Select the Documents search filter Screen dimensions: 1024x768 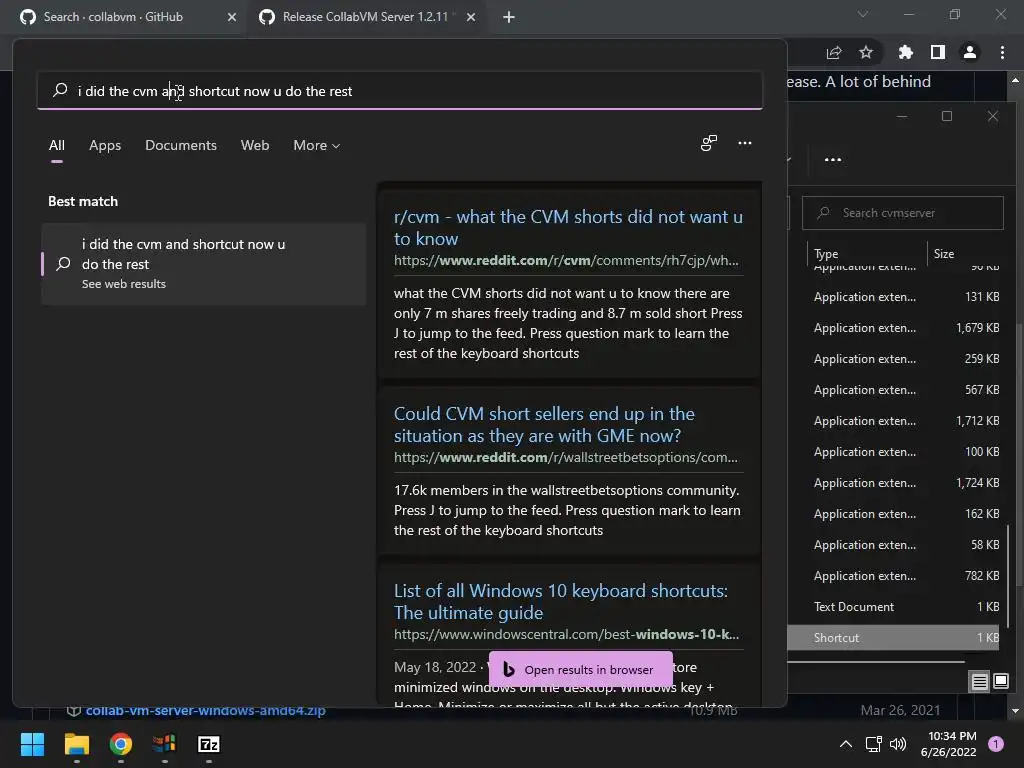pos(181,146)
